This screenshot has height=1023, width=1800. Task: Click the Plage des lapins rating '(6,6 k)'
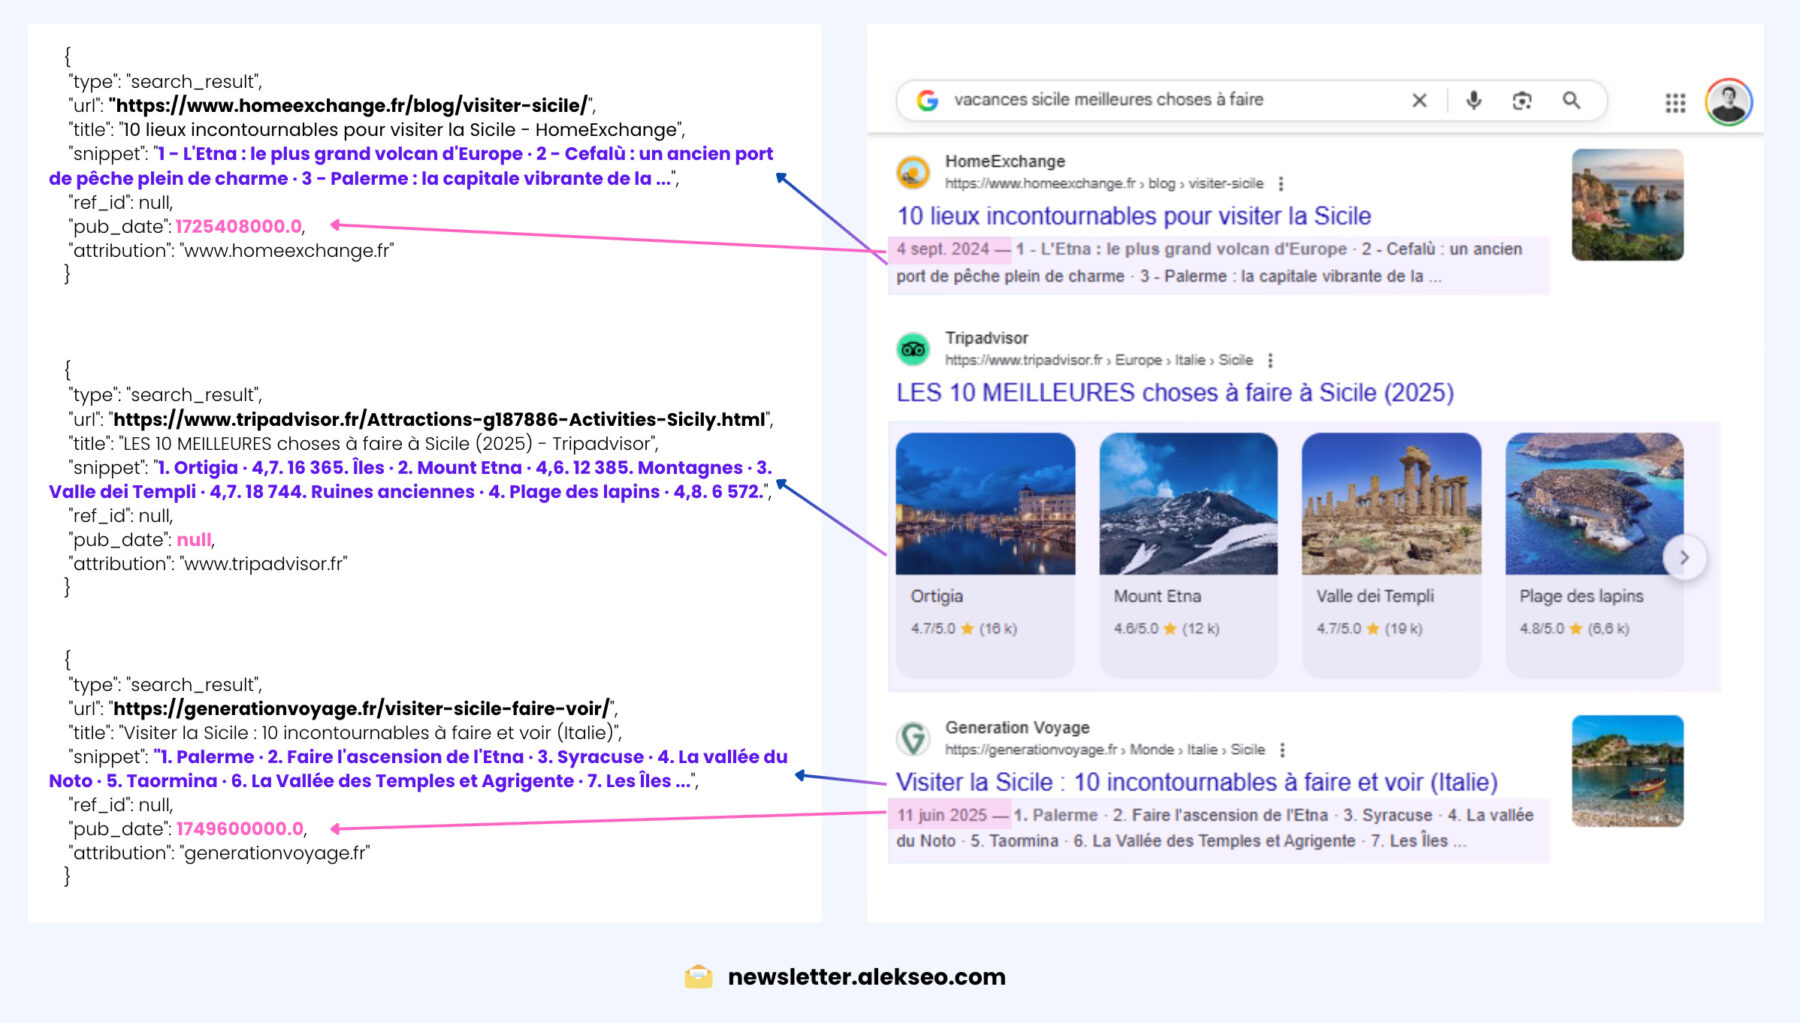click(1608, 629)
